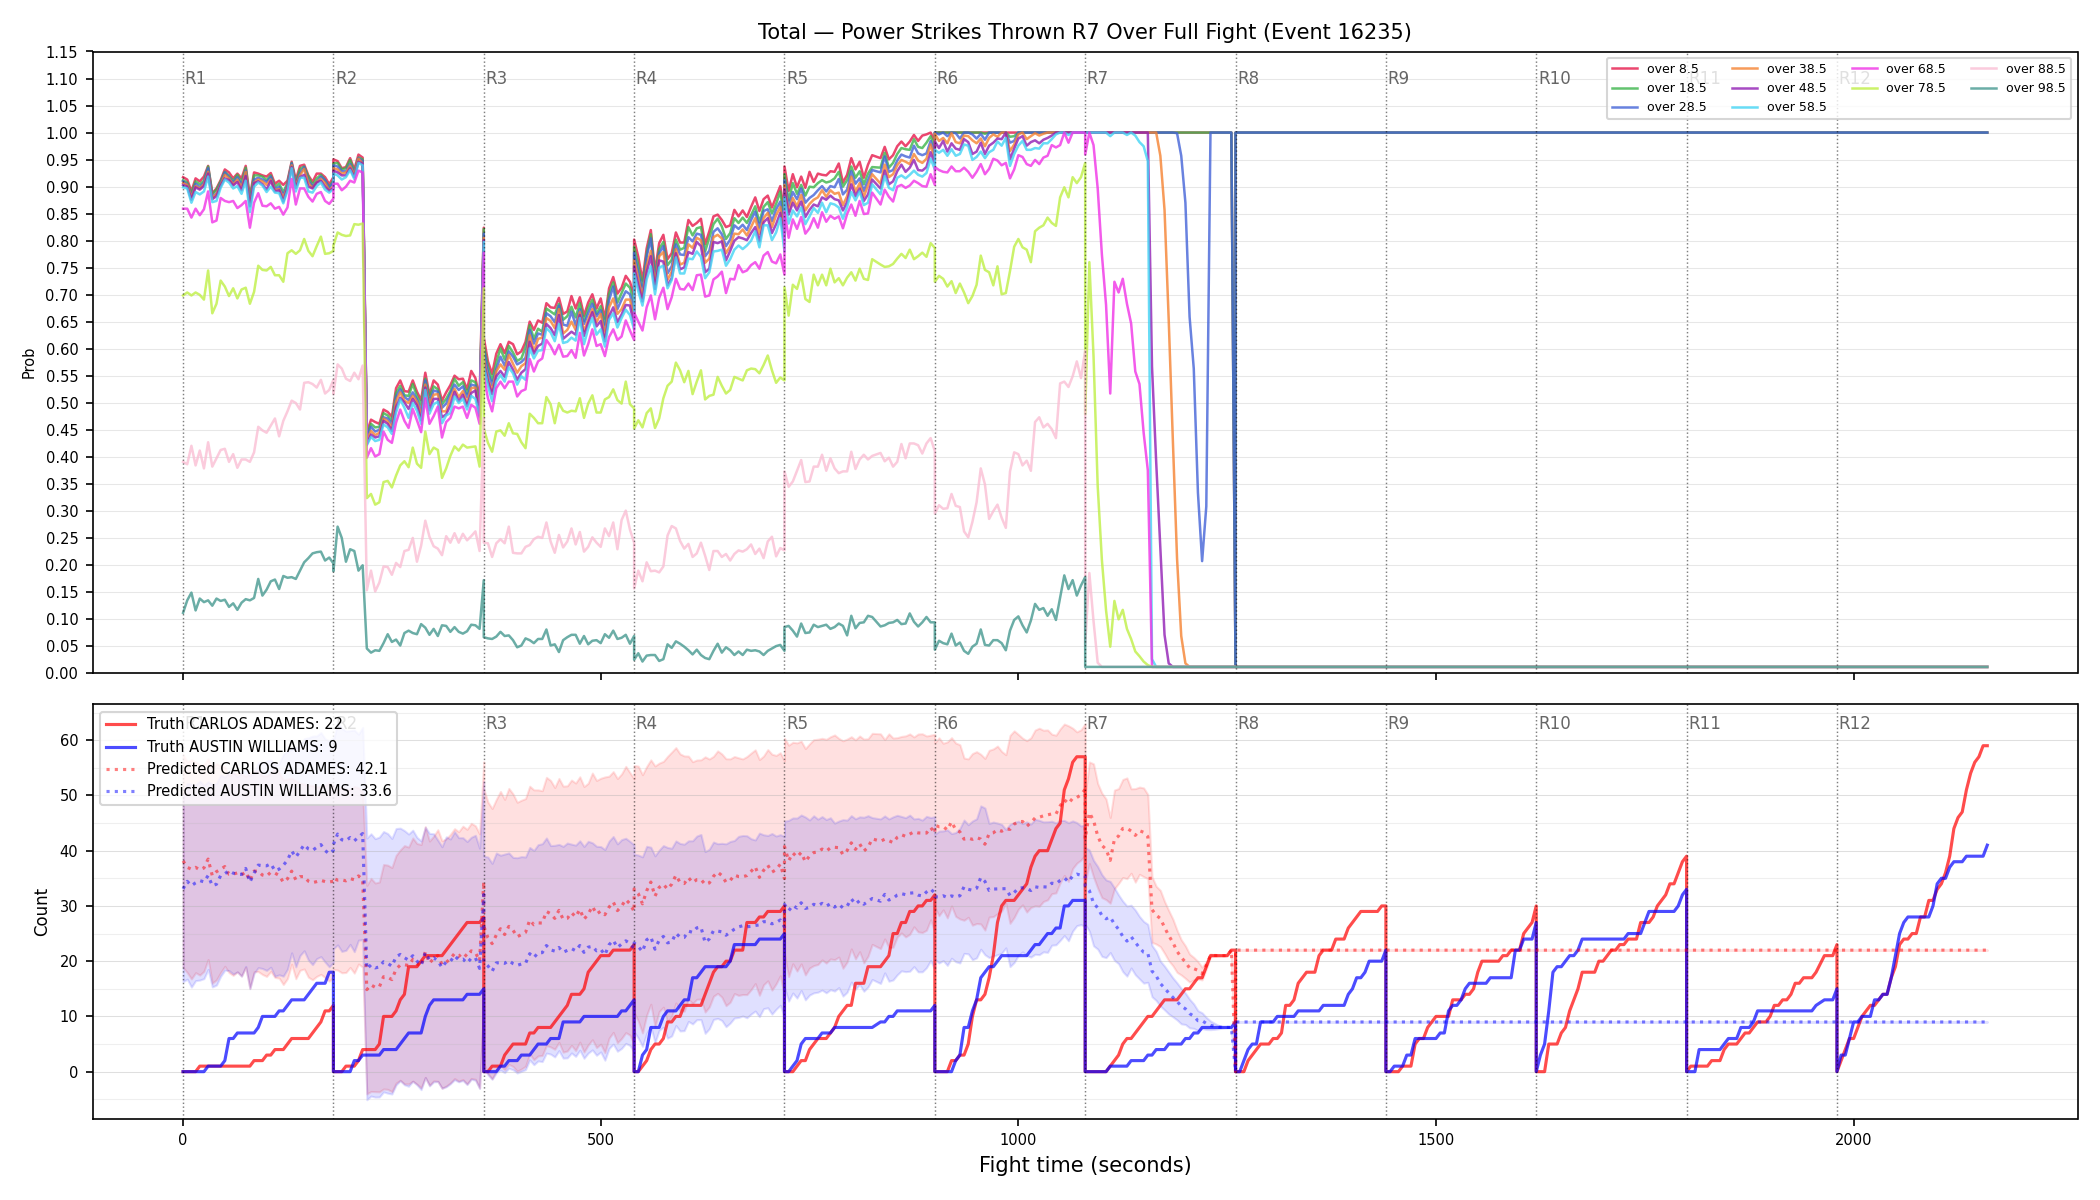Click the R6 round label in bottom Count chart
The height and width of the screenshot is (1200, 2100).
tap(947, 723)
